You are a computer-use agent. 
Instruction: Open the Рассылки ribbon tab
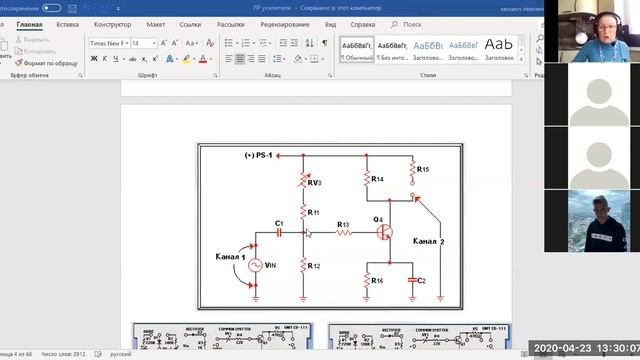(x=231, y=24)
